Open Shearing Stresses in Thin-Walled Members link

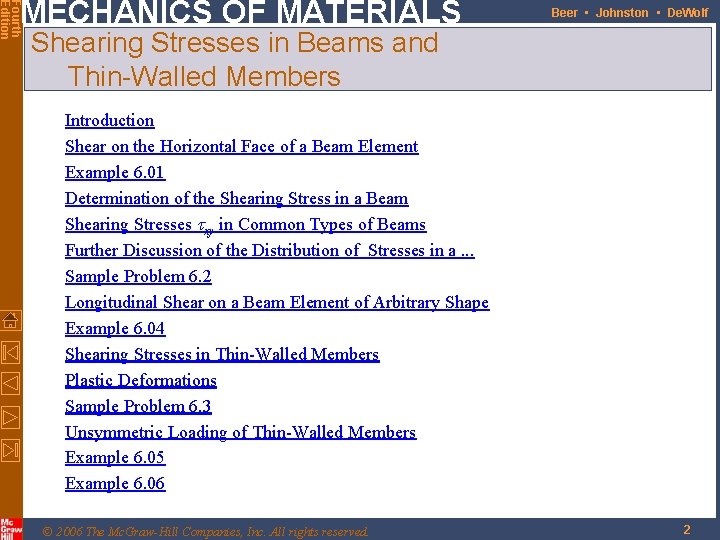click(222, 354)
